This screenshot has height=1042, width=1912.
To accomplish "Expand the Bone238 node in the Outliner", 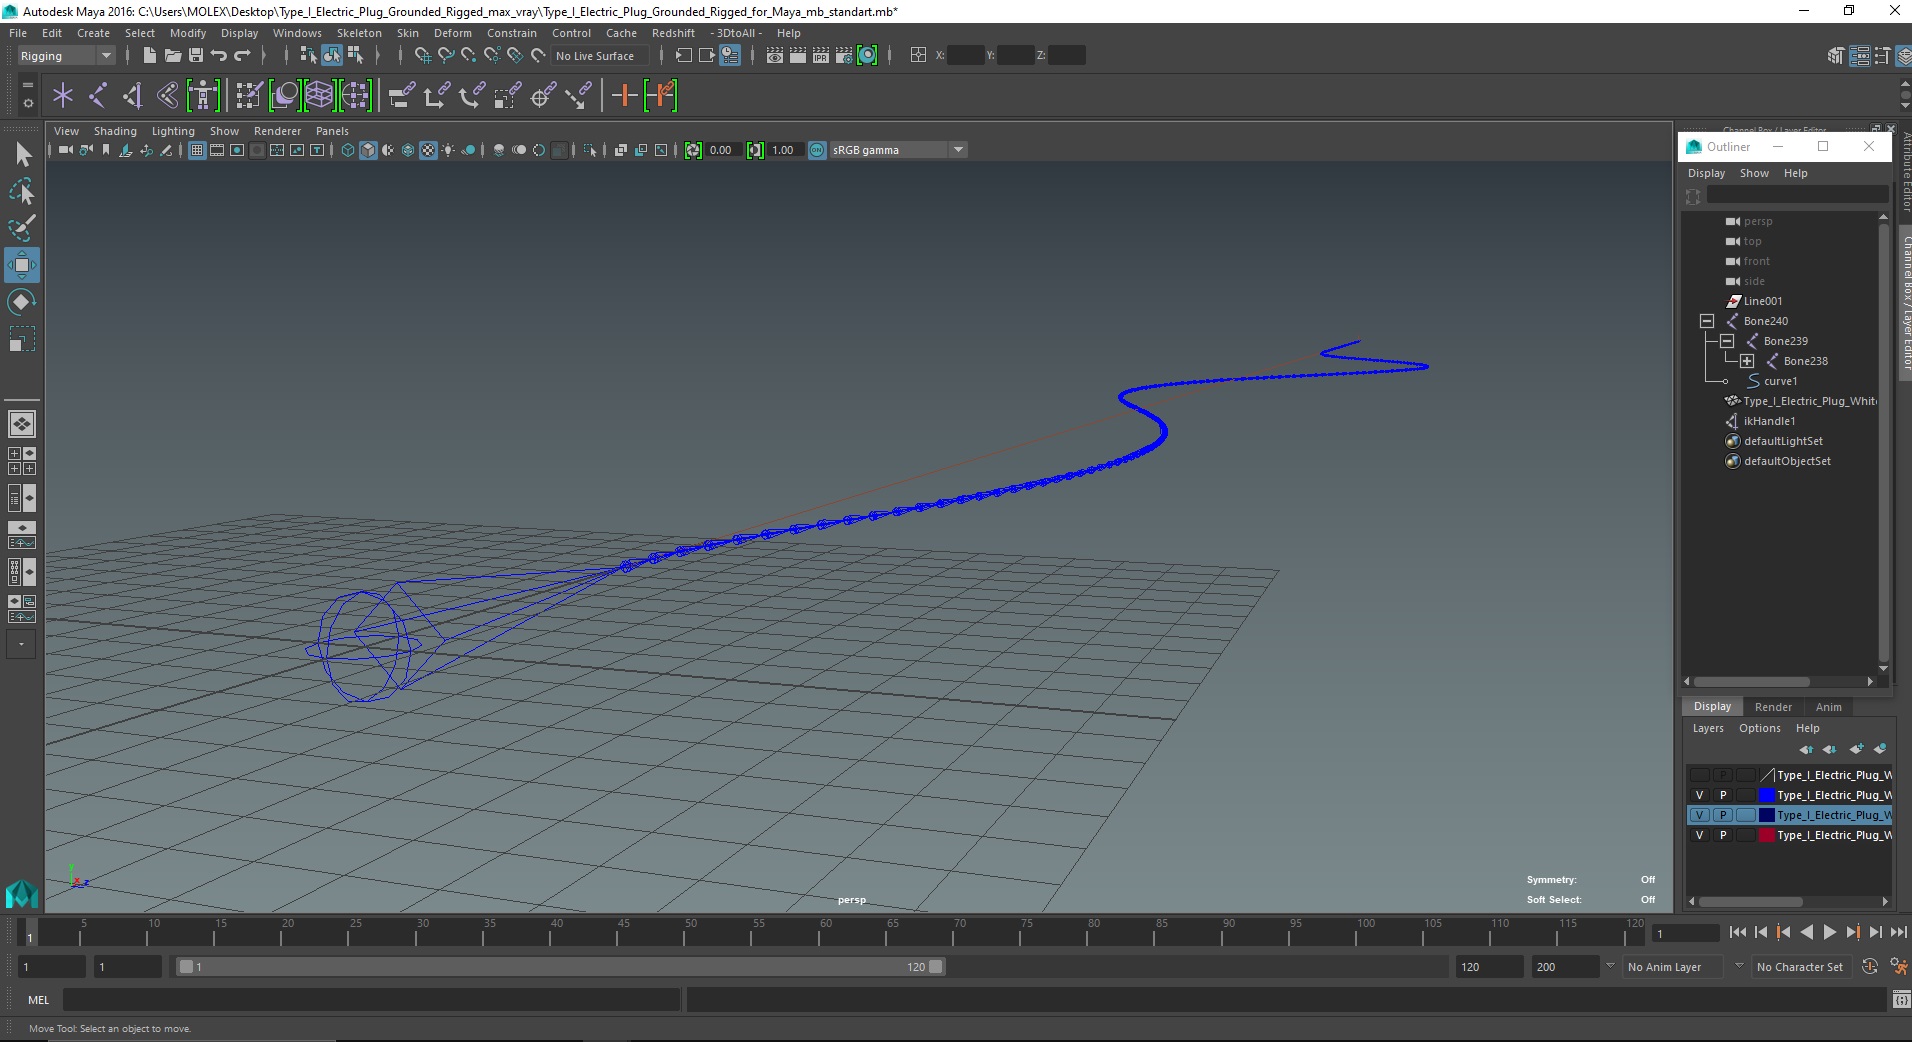I will click(1747, 361).
